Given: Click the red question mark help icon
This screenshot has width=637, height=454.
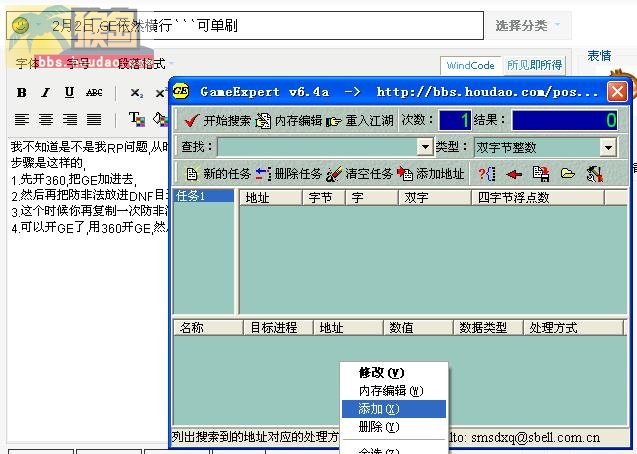Looking at the screenshot, I should tap(487, 174).
